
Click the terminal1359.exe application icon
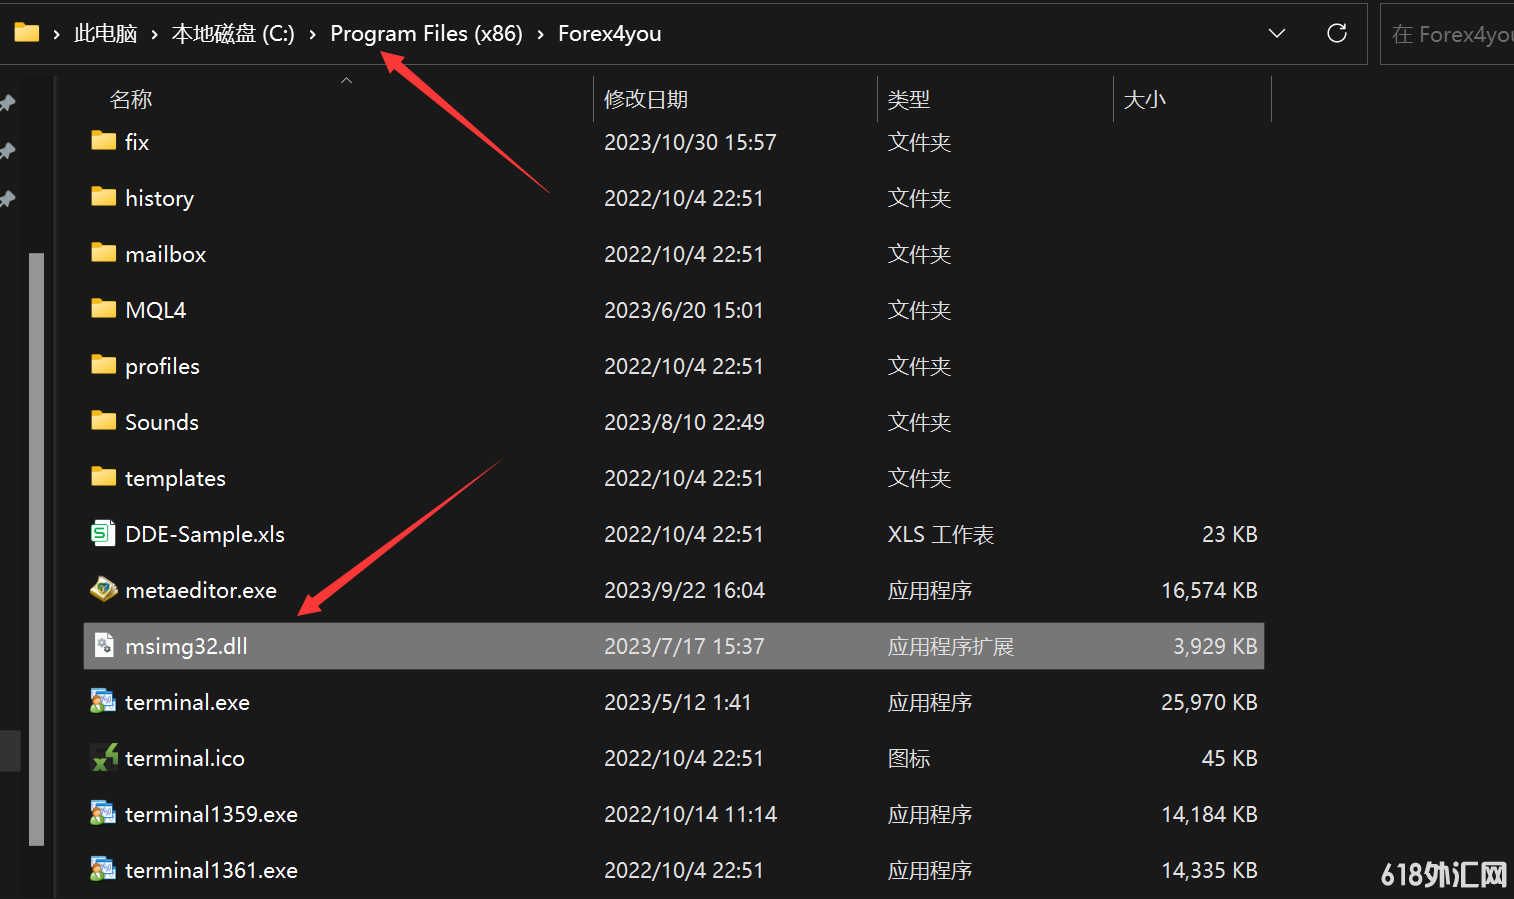pyautogui.click(x=103, y=813)
